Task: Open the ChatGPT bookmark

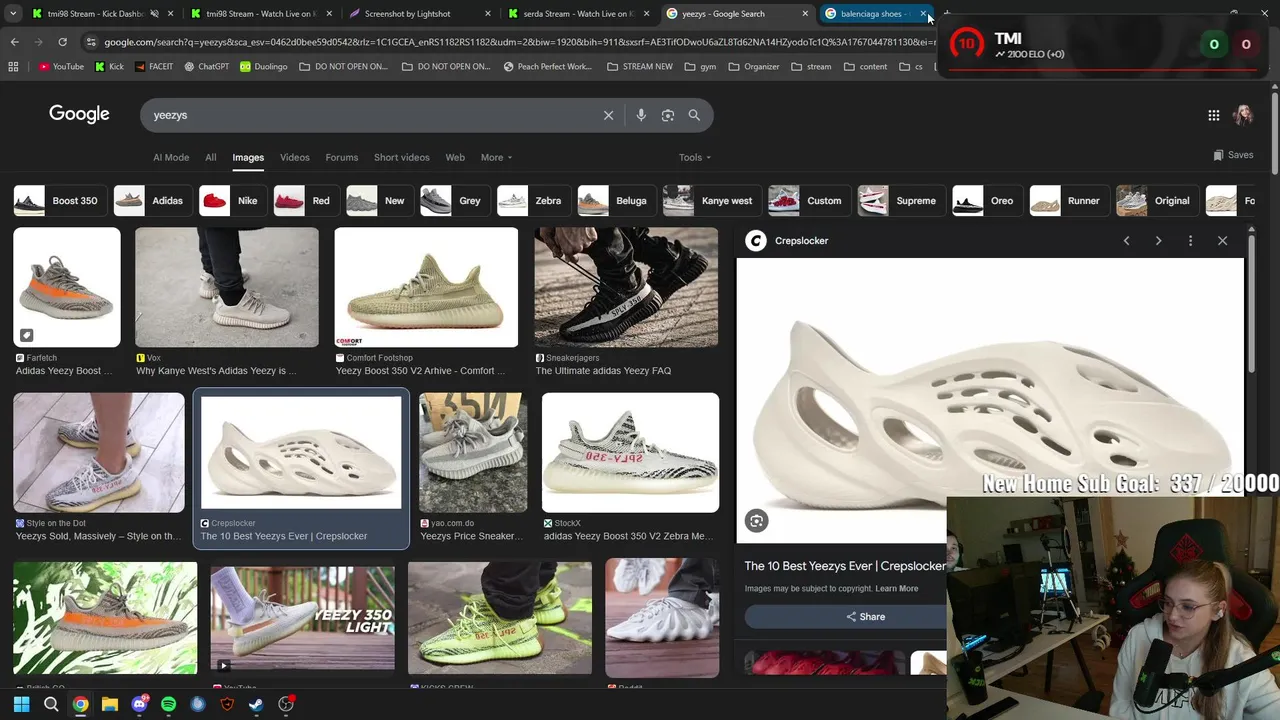Action: pyautogui.click(x=207, y=67)
